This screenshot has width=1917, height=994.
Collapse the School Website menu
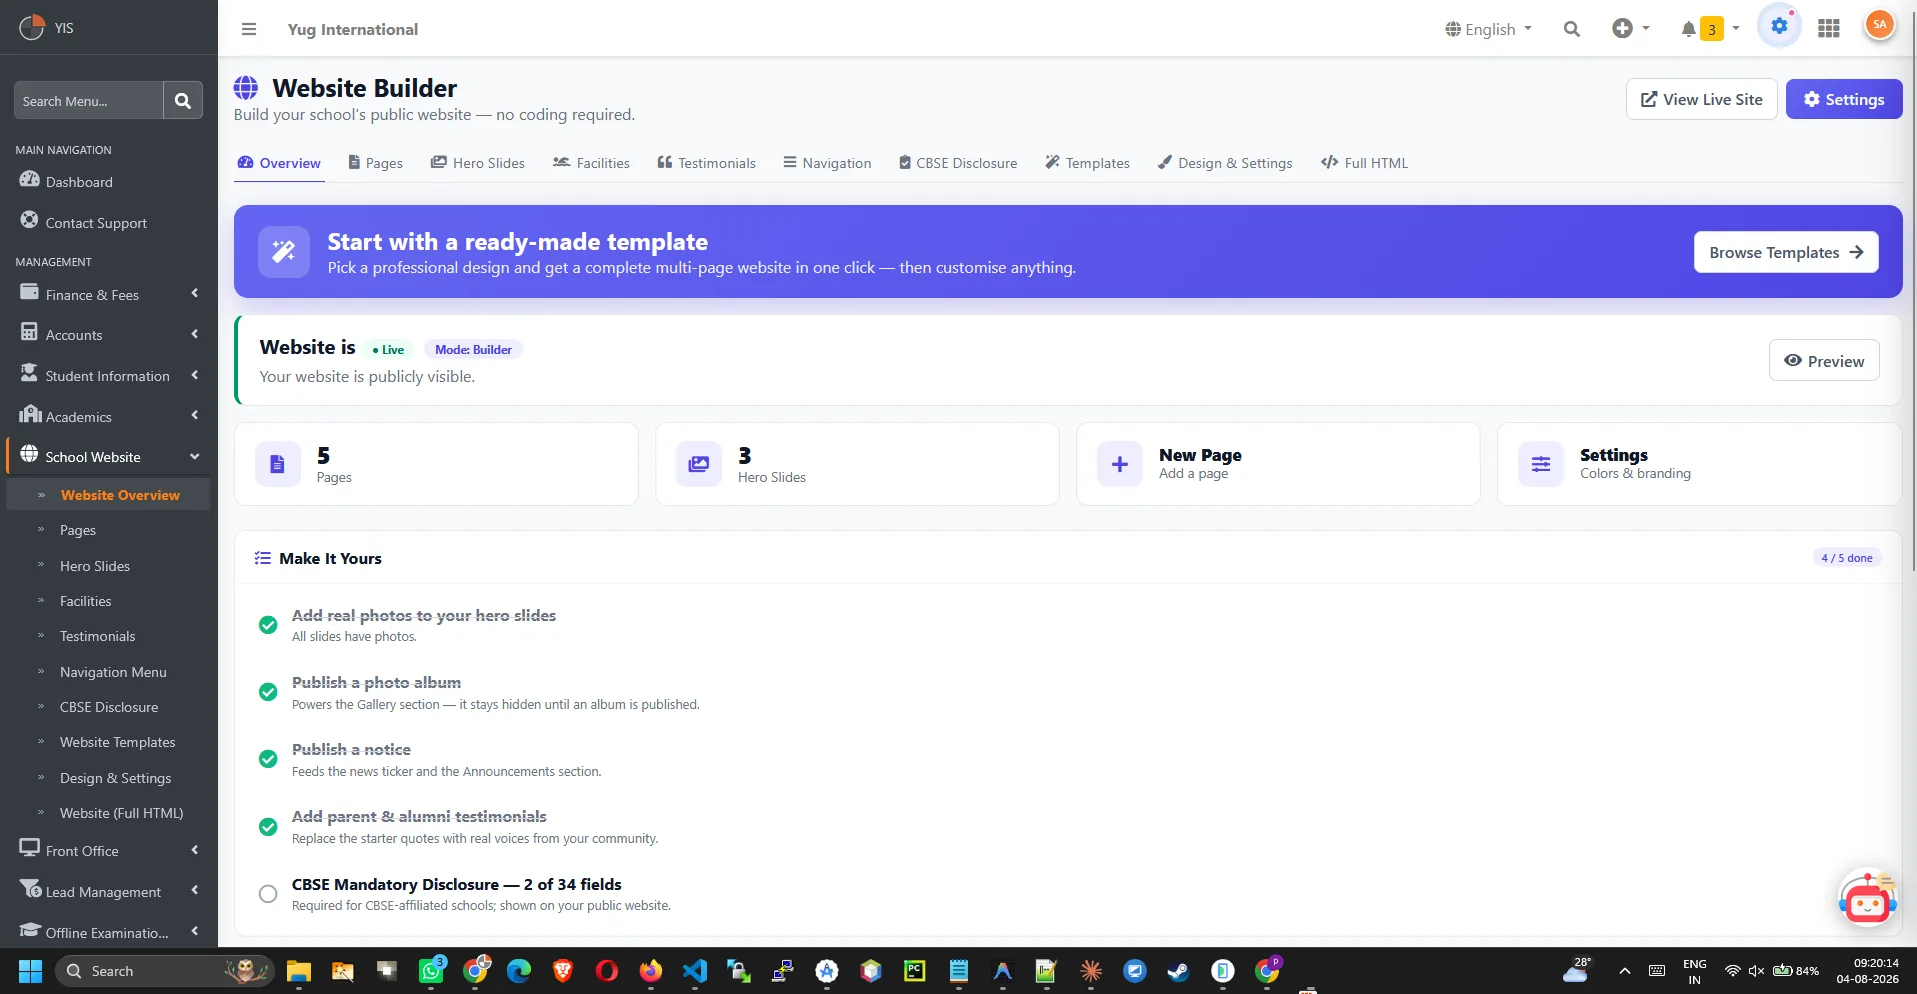click(x=109, y=456)
